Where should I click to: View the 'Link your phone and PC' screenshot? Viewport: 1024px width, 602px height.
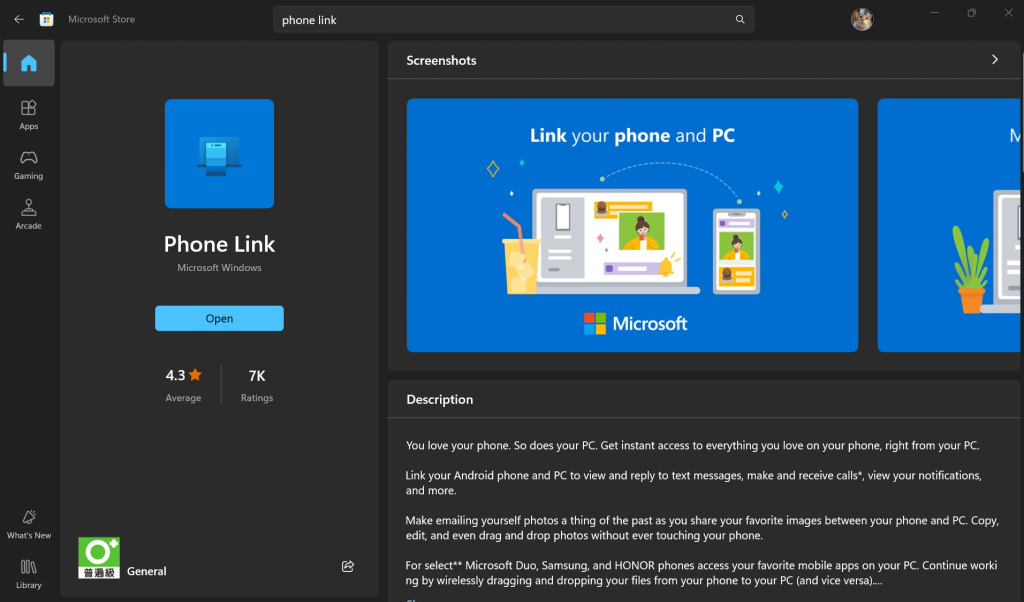pyautogui.click(x=632, y=225)
